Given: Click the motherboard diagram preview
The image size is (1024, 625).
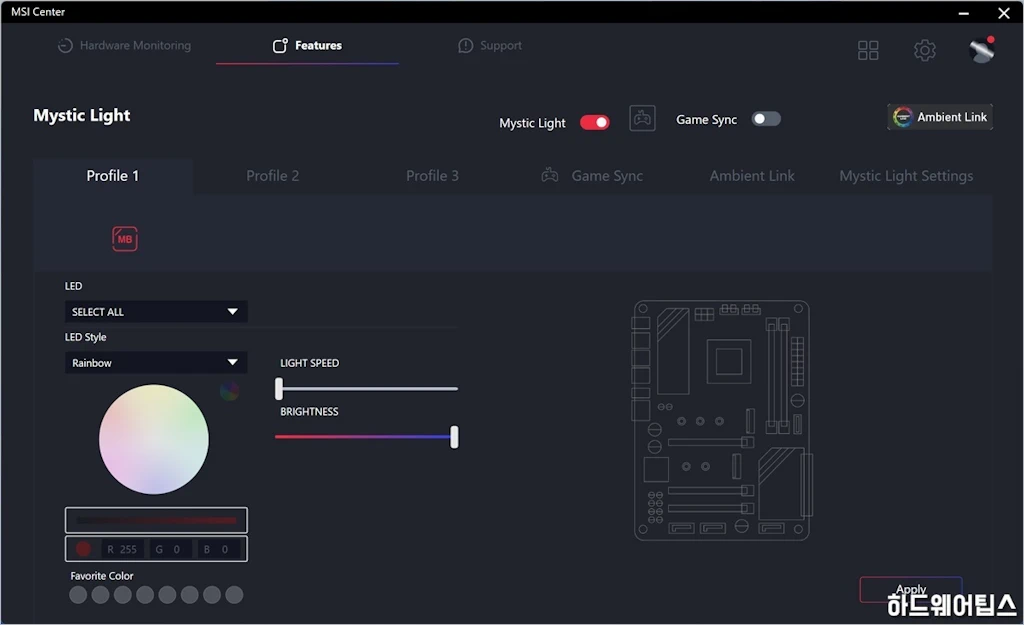Looking at the screenshot, I should (x=722, y=420).
